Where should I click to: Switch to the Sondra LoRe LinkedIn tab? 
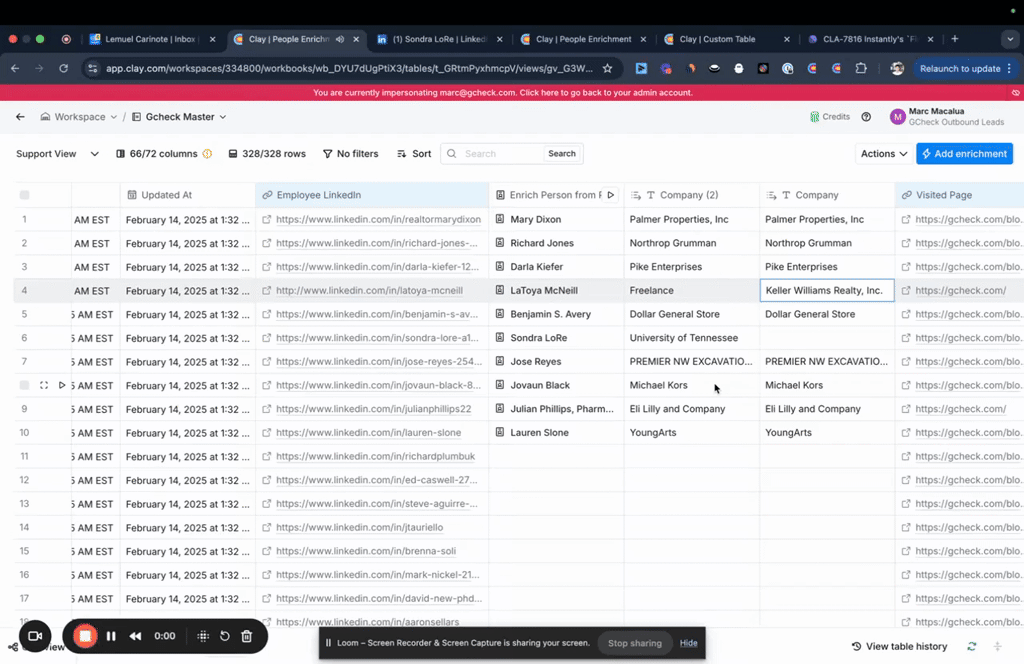(x=438, y=39)
